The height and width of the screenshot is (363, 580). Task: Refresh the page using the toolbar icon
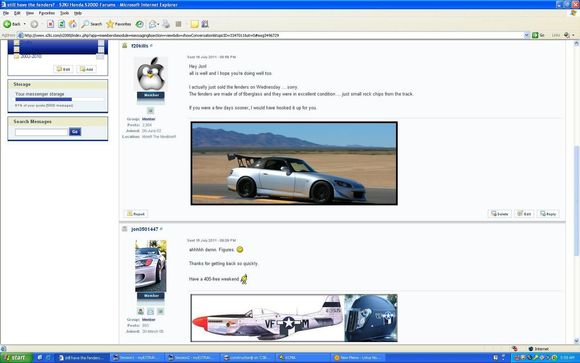click(61, 24)
